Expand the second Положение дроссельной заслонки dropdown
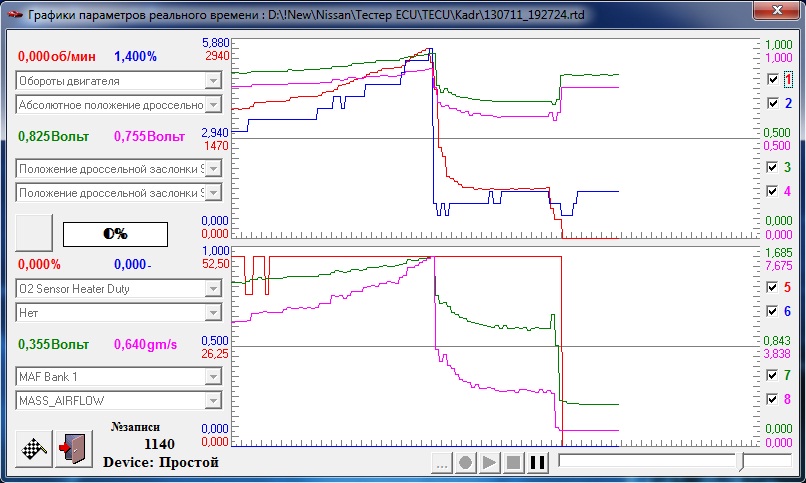806x483 pixels. click(213, 193)
